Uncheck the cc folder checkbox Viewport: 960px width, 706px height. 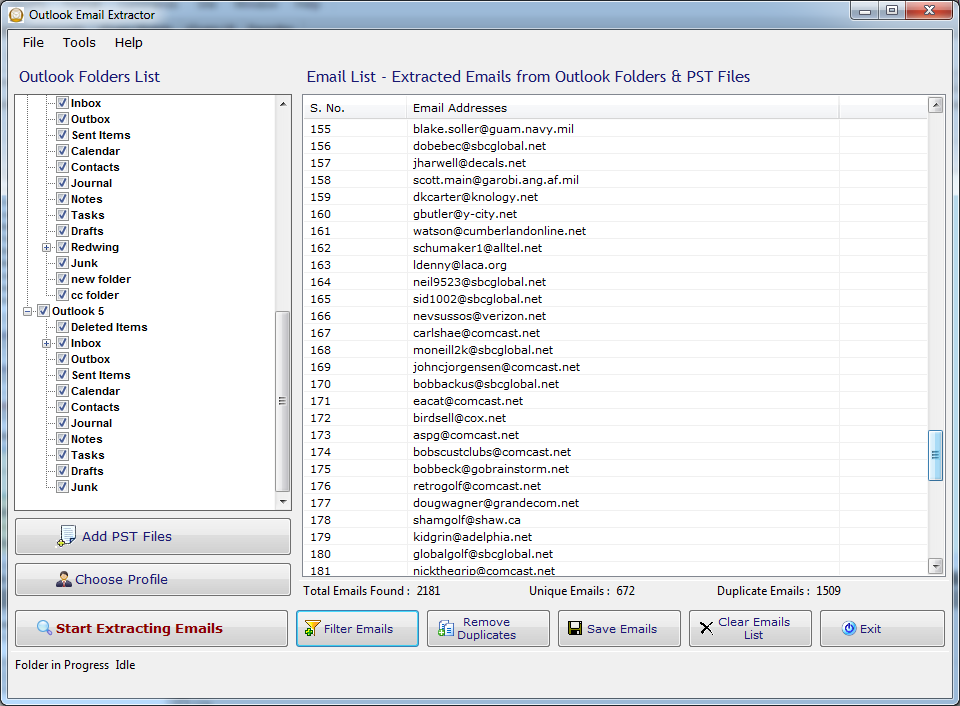click(x=62, y=295)
